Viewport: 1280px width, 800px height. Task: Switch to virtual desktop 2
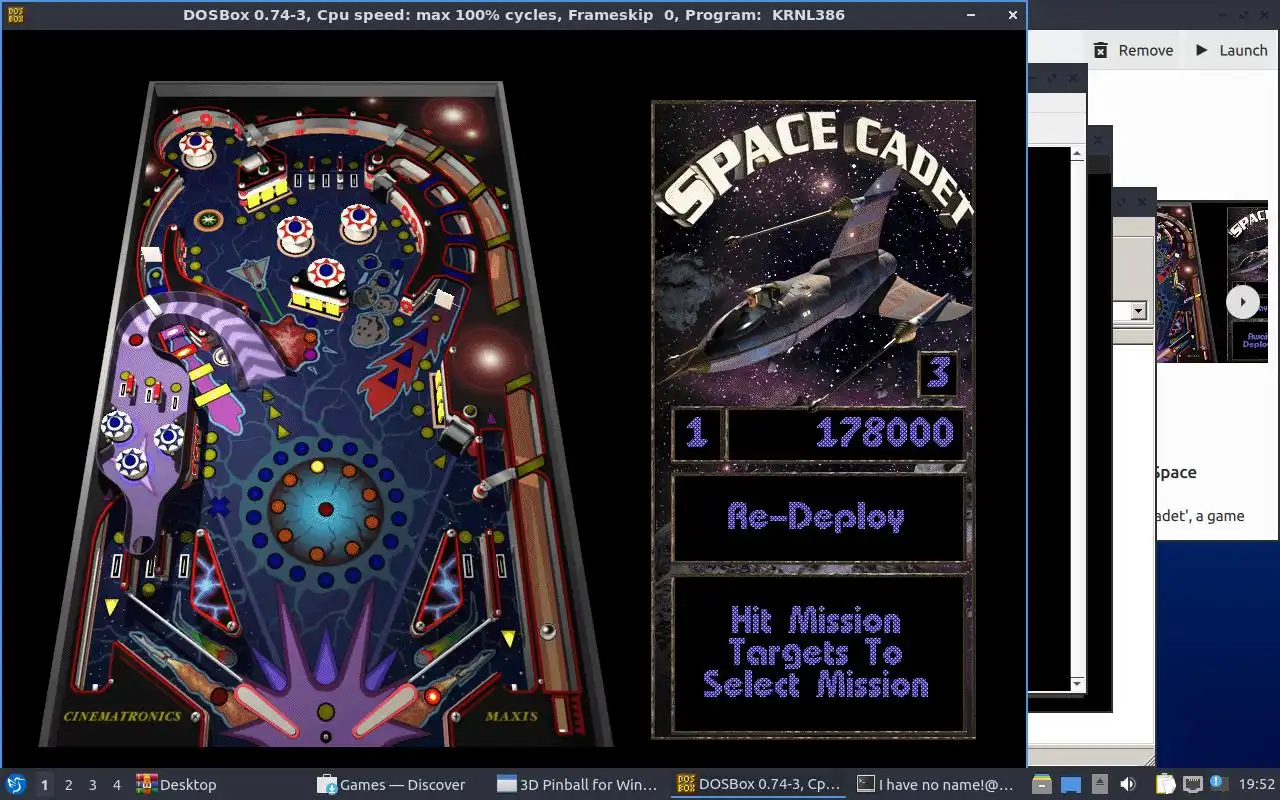(x=68, y=785)
